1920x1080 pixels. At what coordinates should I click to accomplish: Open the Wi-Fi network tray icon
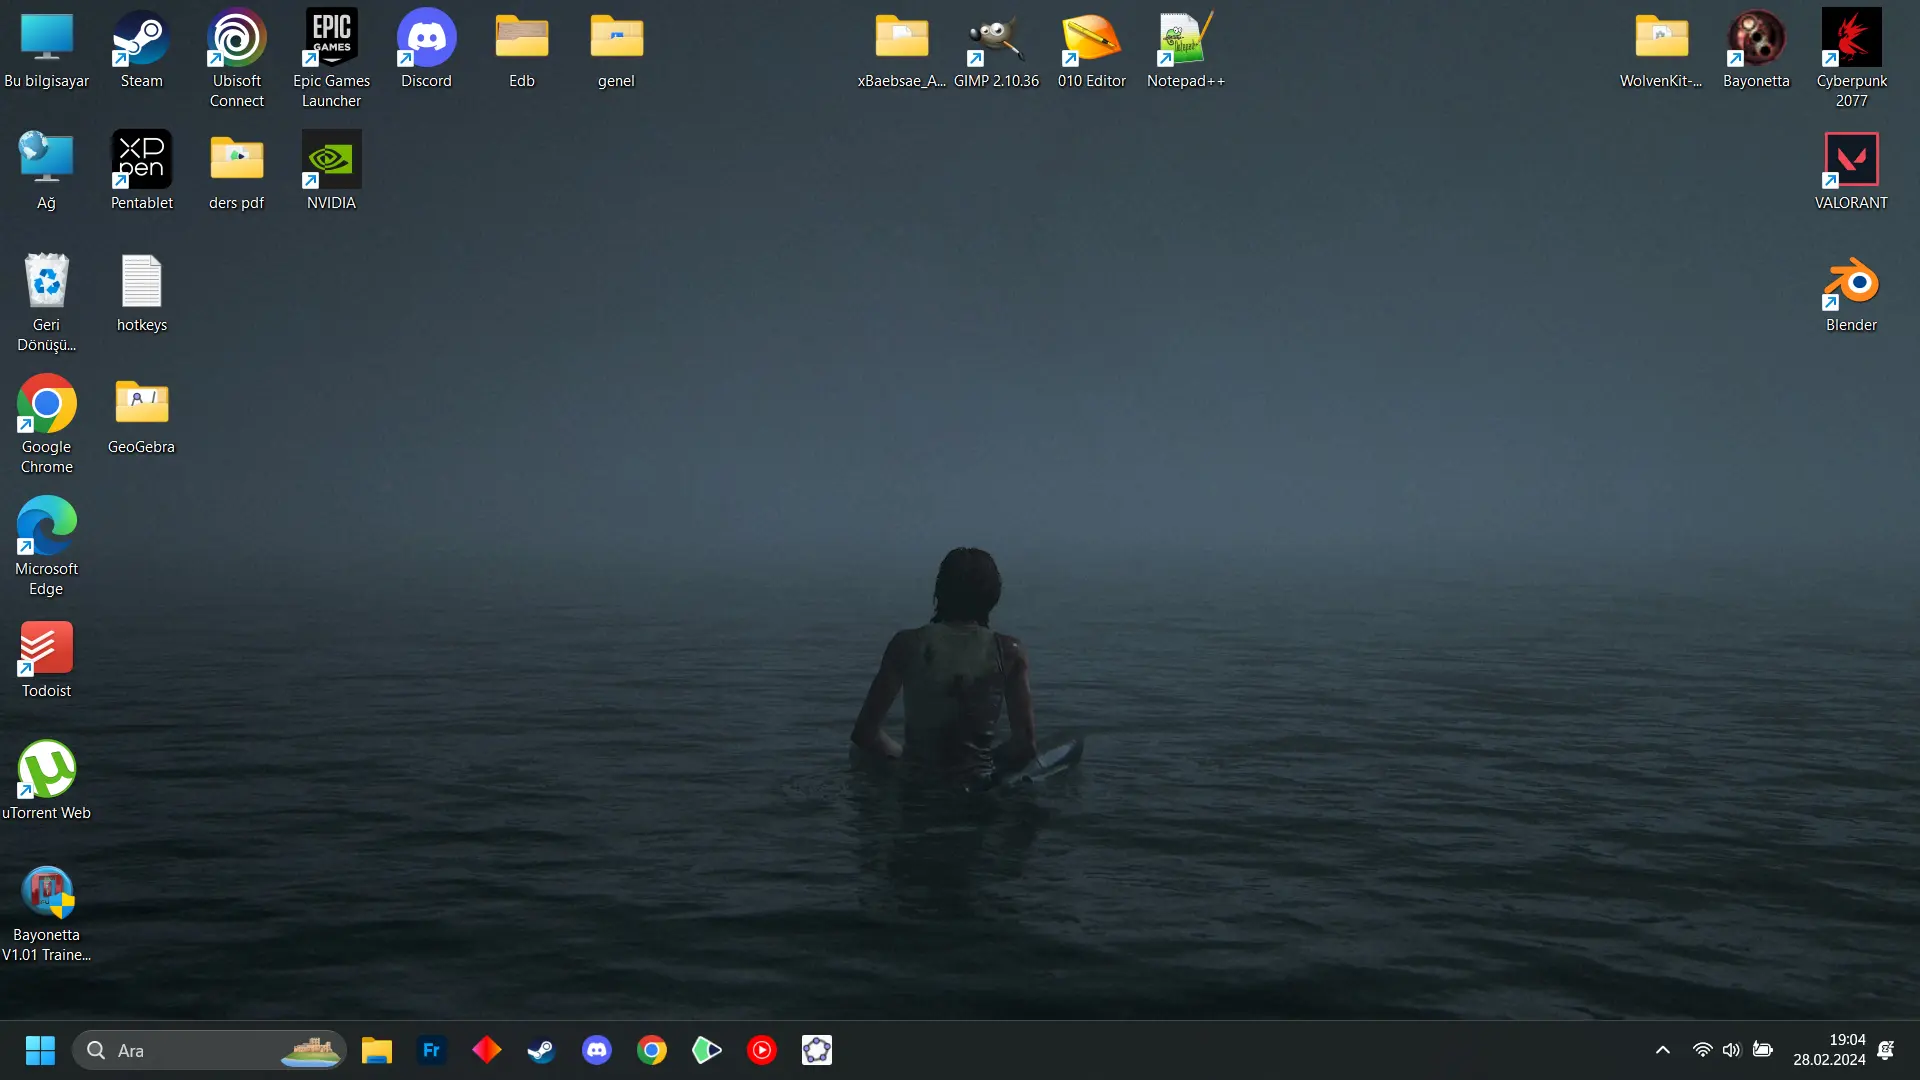coord(1702,1050)
